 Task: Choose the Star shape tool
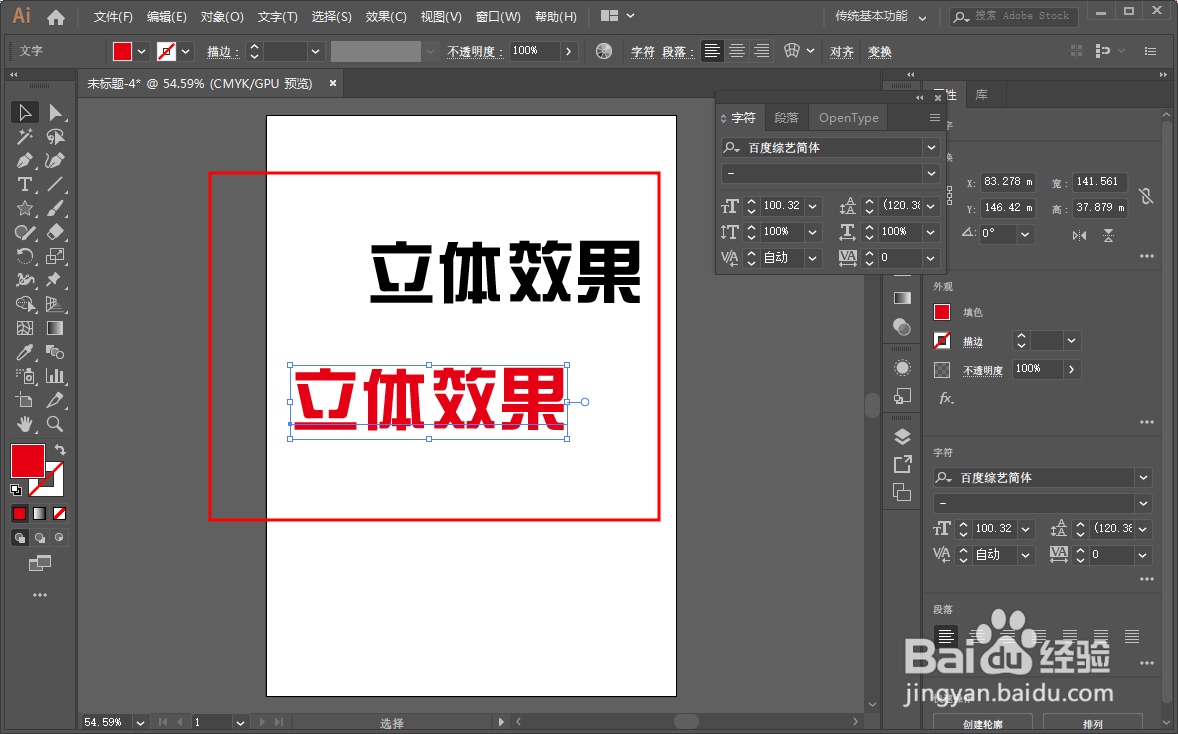pos(25,209)
